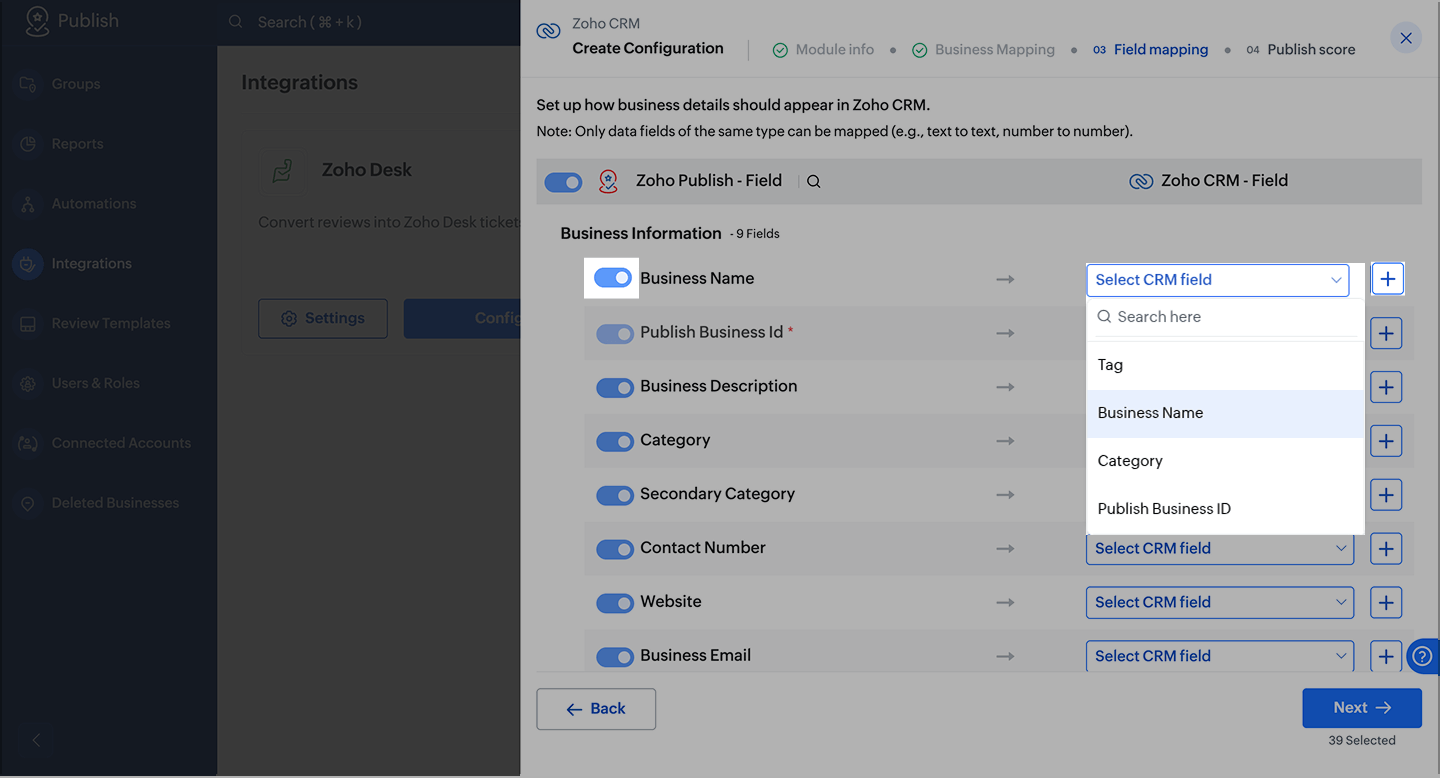Image resolution: width=1440 pixels, height=778 pixels.
Task: Click the plus icon beside Business Name
Action: click(1387, 279)
